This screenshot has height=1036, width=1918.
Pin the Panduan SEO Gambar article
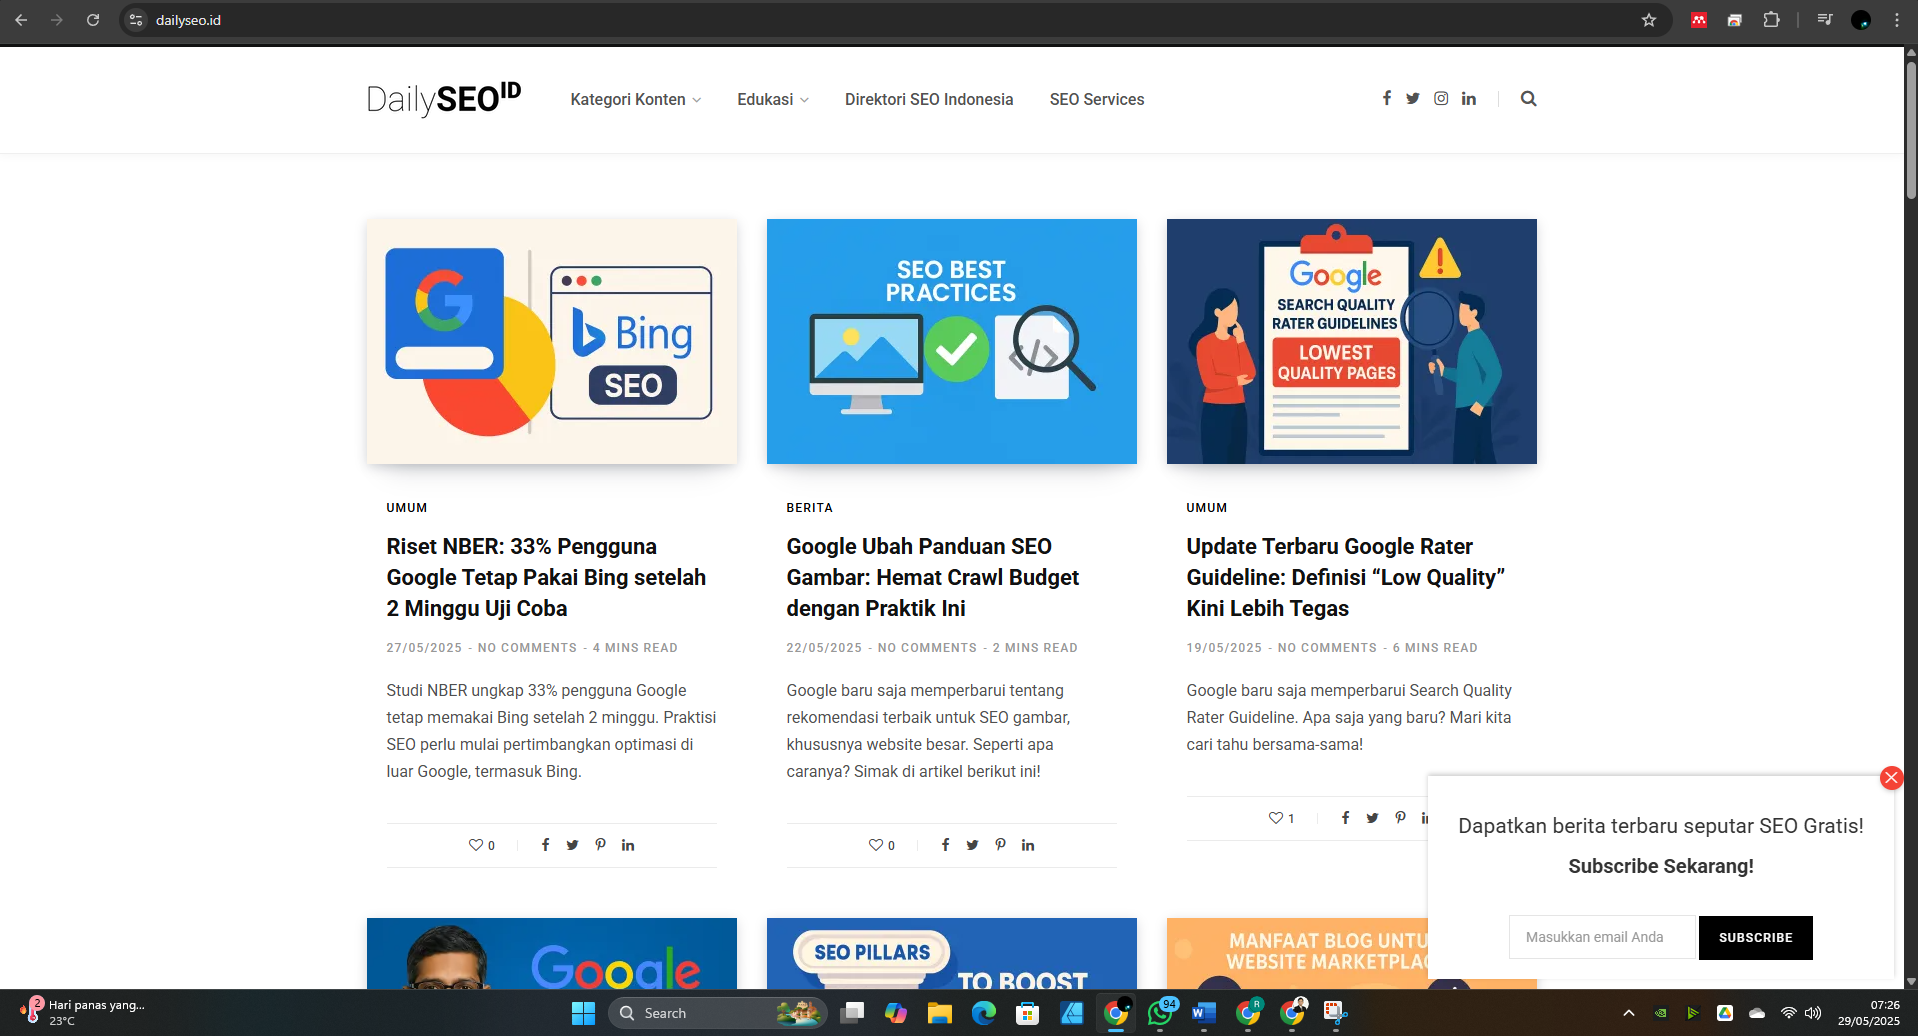(x=1000, y=845)
